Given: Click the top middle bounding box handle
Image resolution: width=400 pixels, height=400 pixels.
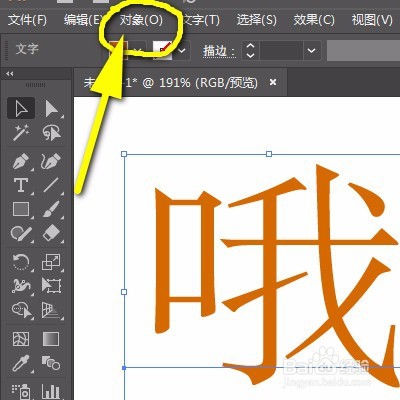Looking at the screenshot, I should click(x=269, y=154).
